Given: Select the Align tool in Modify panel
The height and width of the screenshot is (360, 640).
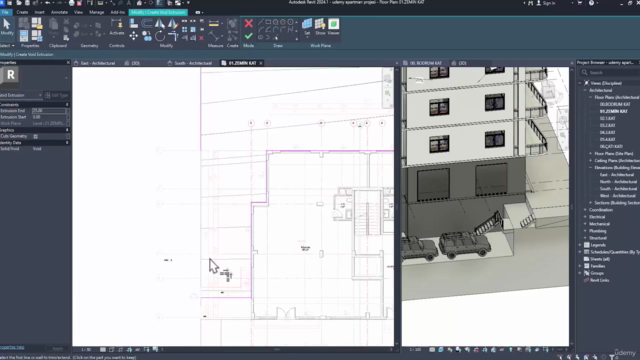Looking at the screenshot, I should (133, 24).
